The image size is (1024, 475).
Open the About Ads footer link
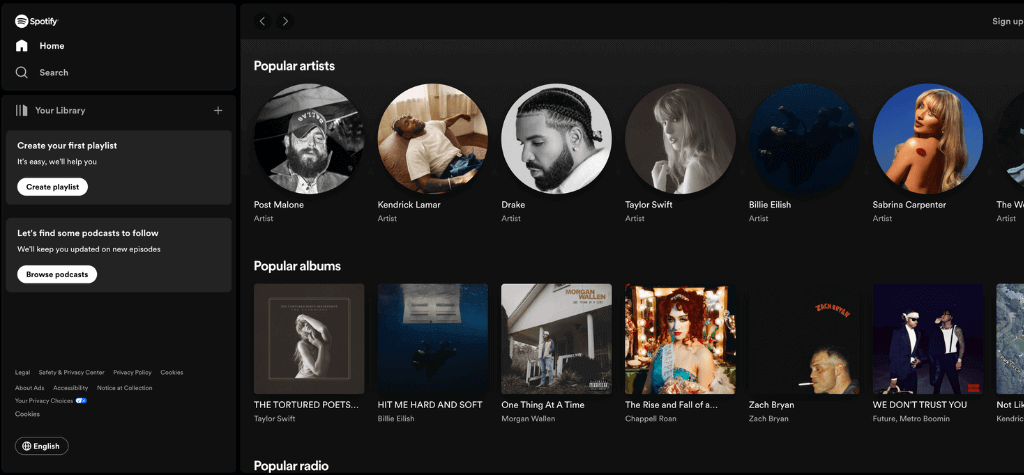[x=29, y=388]
